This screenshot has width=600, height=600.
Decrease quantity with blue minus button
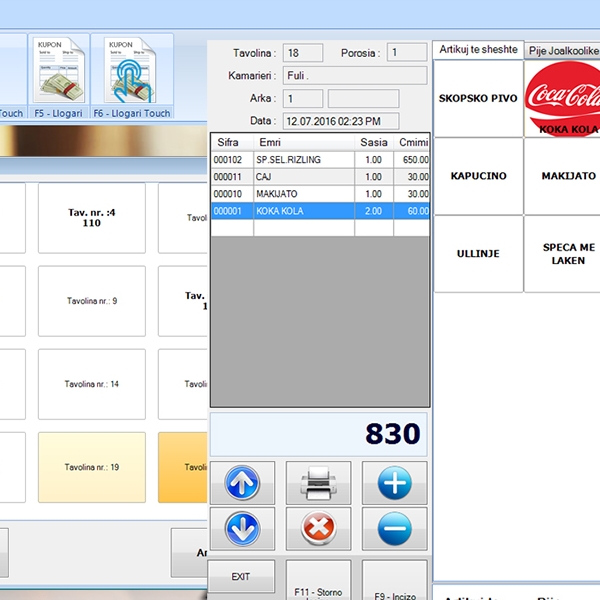(x=394, y=528)
